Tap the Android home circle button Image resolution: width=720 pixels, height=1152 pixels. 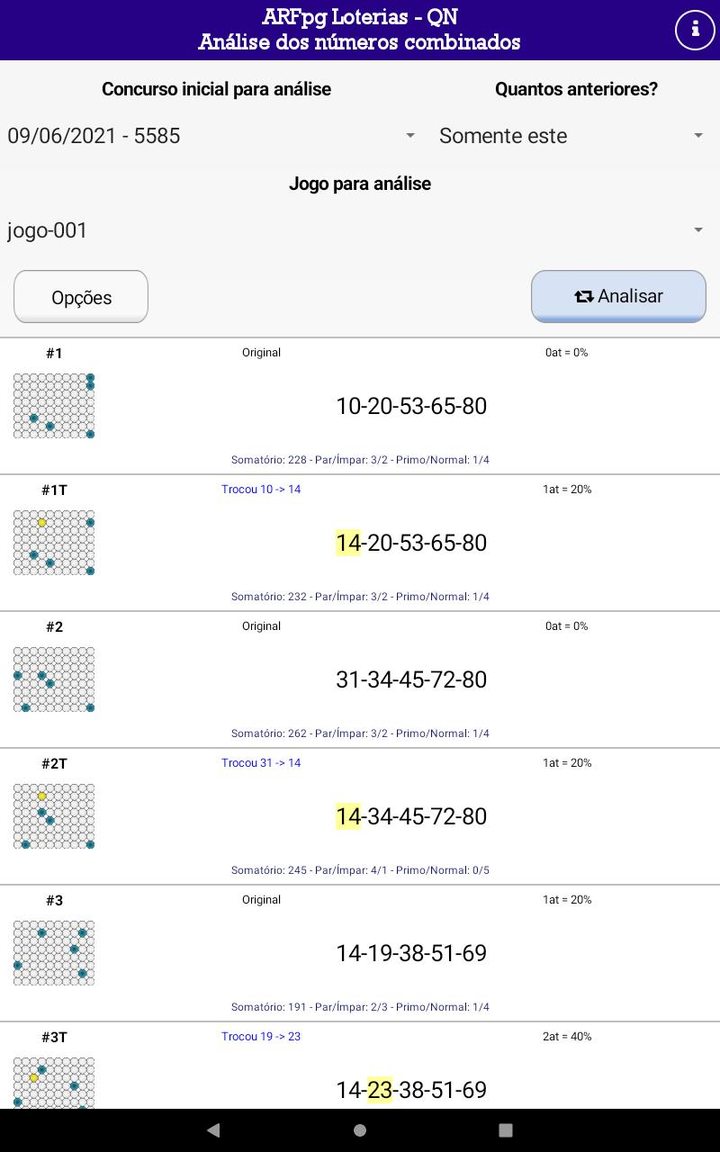click(360, 1128)
